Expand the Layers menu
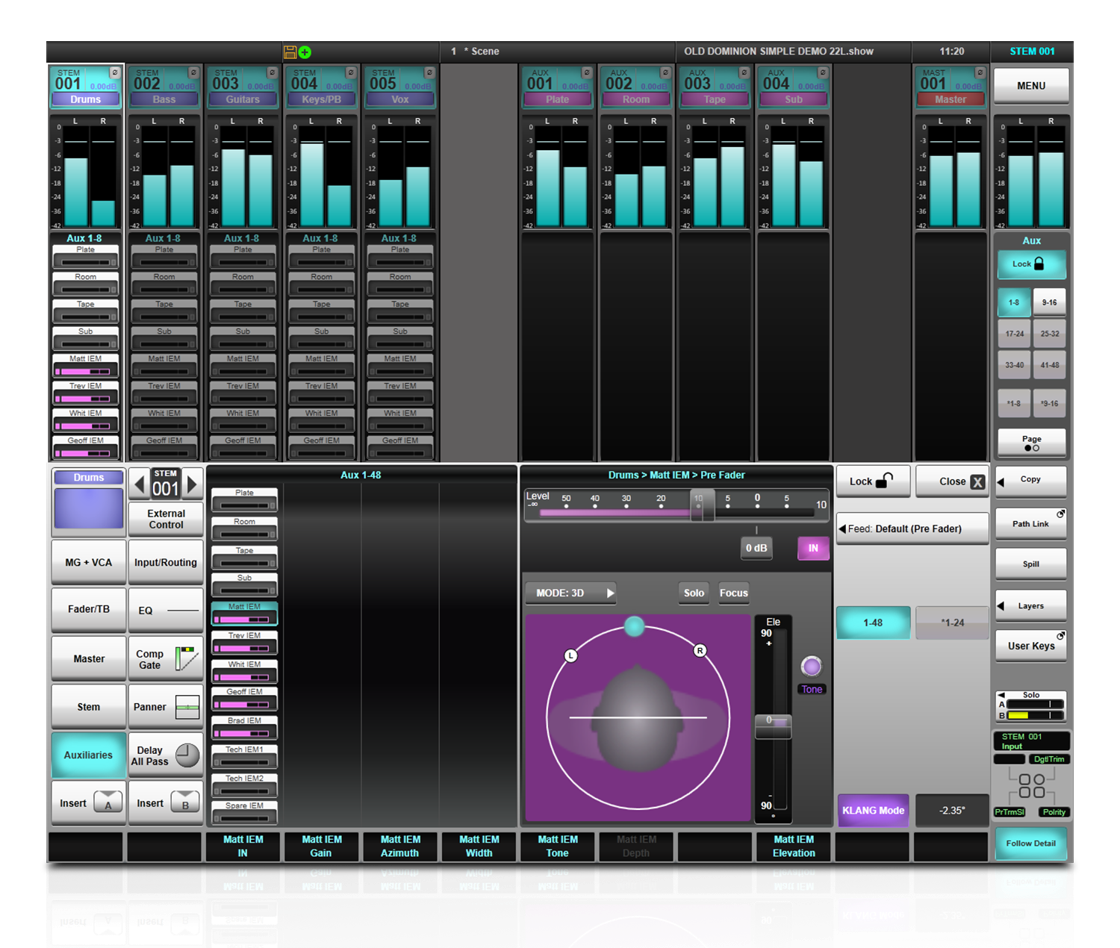This screenshot has width=1120, height=948. 1030,606
